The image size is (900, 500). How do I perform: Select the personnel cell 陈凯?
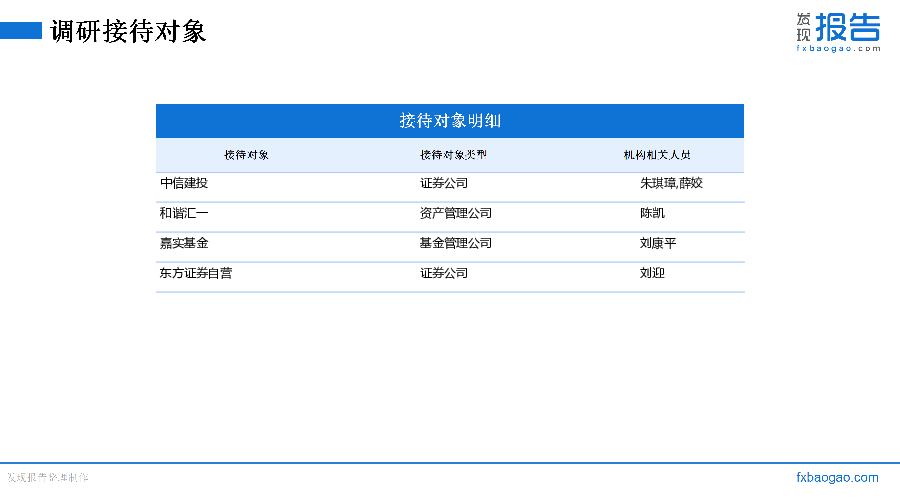click(x=652, y=213)
